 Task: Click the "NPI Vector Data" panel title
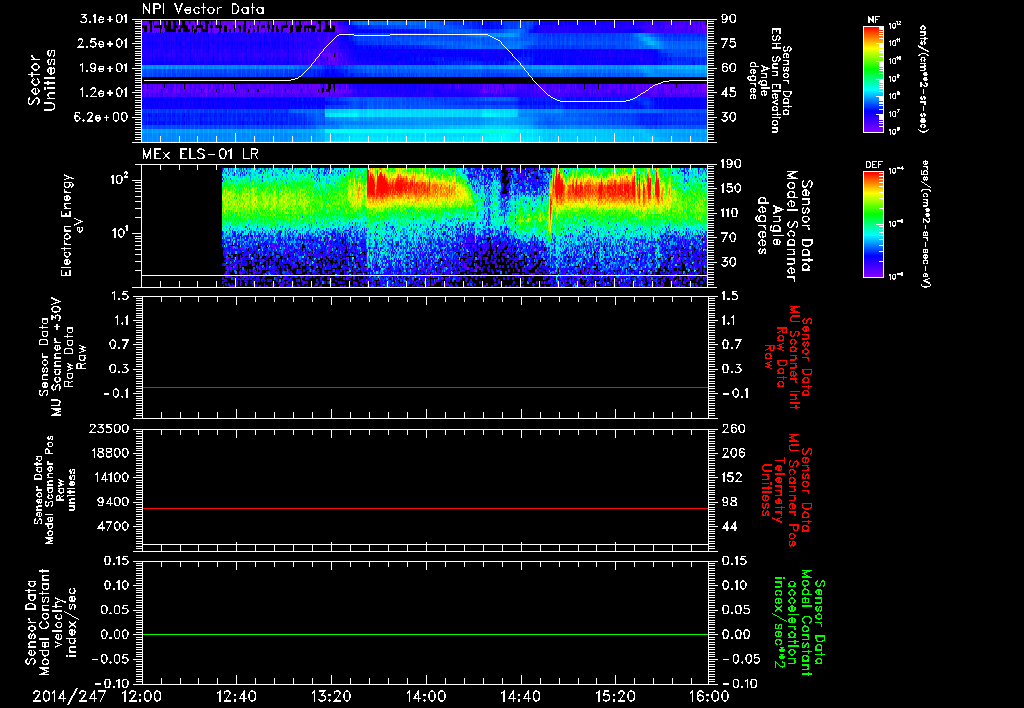[203, 9]
